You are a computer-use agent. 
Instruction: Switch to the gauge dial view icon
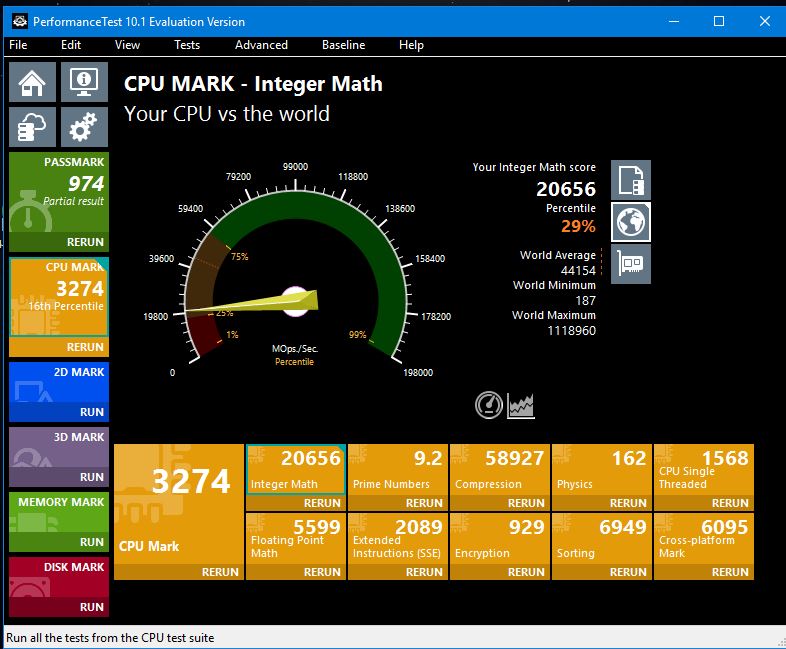[489, 405]
